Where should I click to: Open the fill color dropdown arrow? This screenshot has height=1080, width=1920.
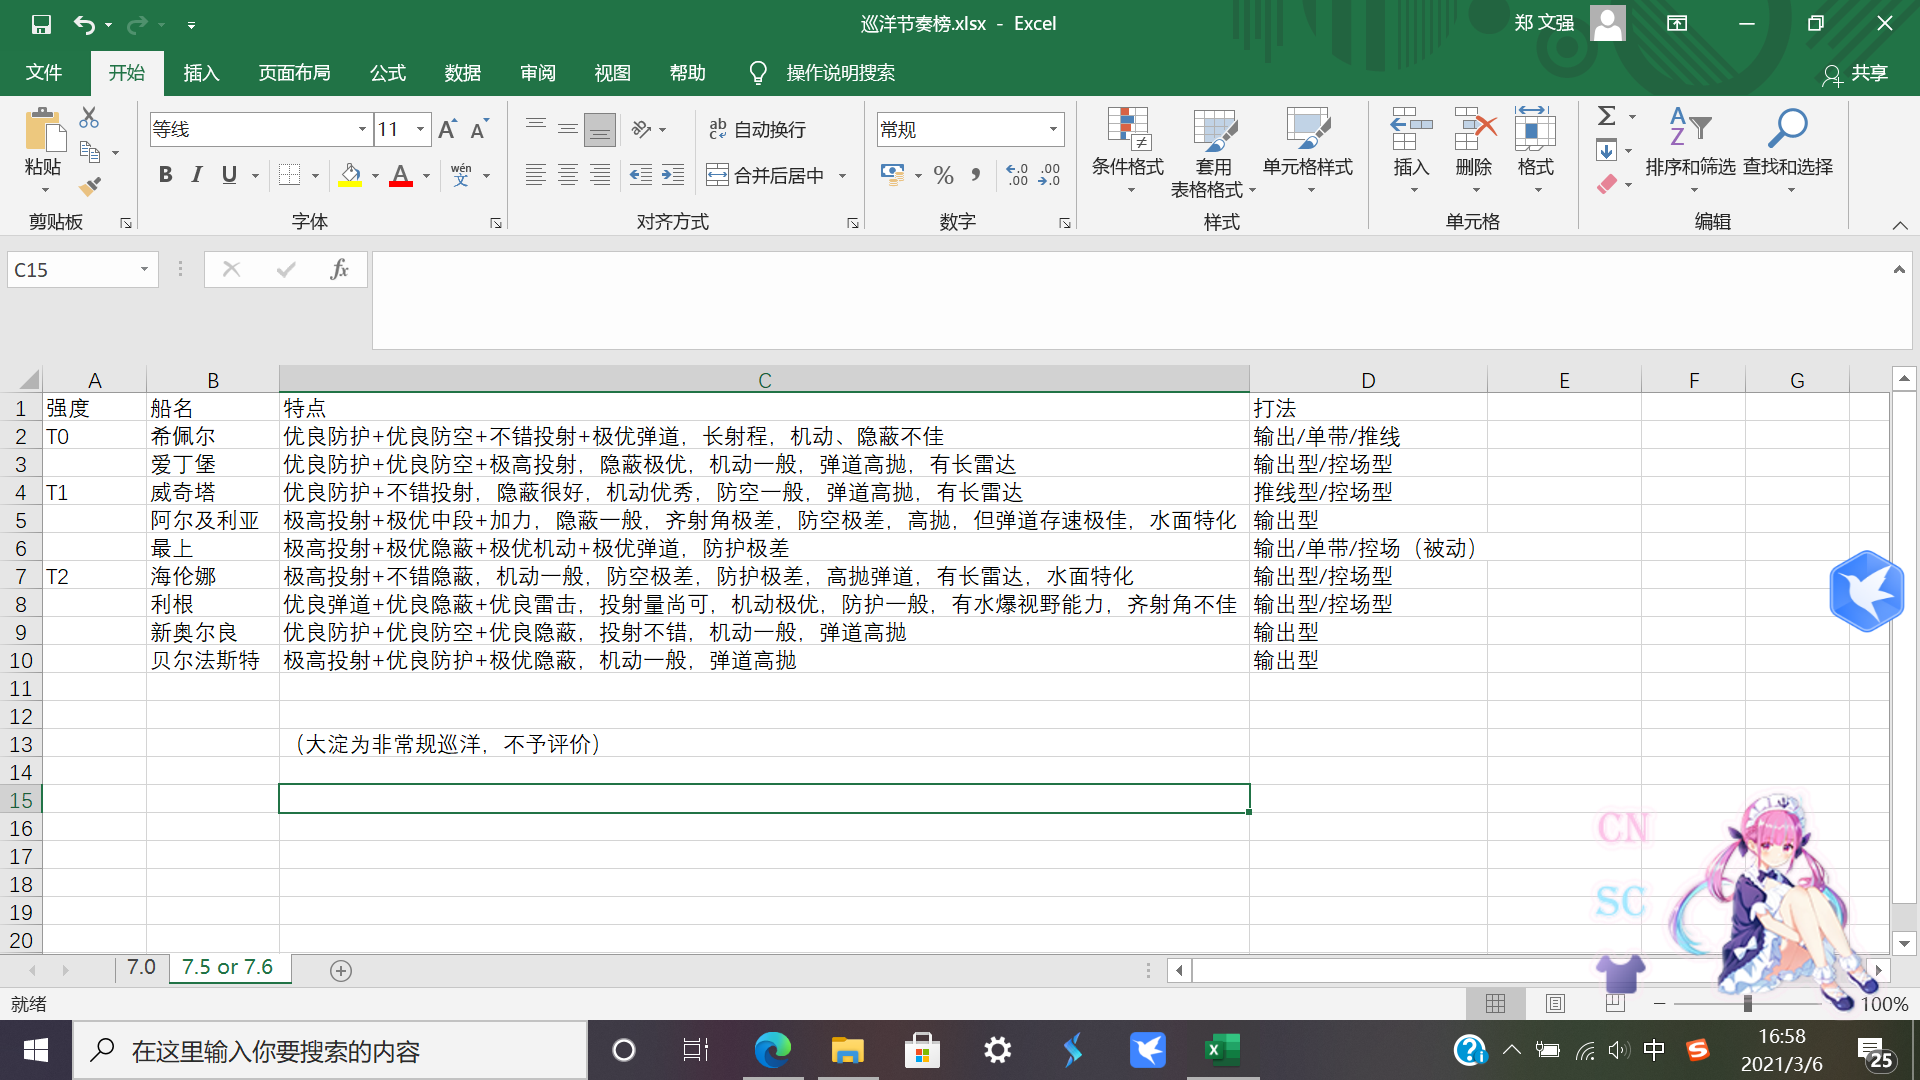point(375,175)
